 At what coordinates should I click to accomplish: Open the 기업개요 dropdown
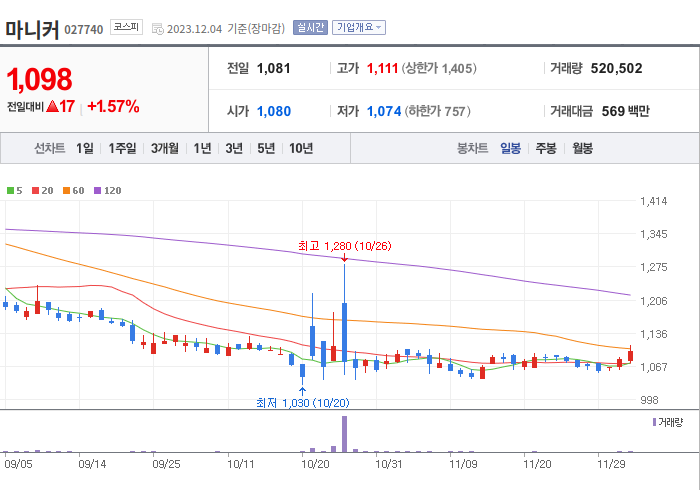358,28
